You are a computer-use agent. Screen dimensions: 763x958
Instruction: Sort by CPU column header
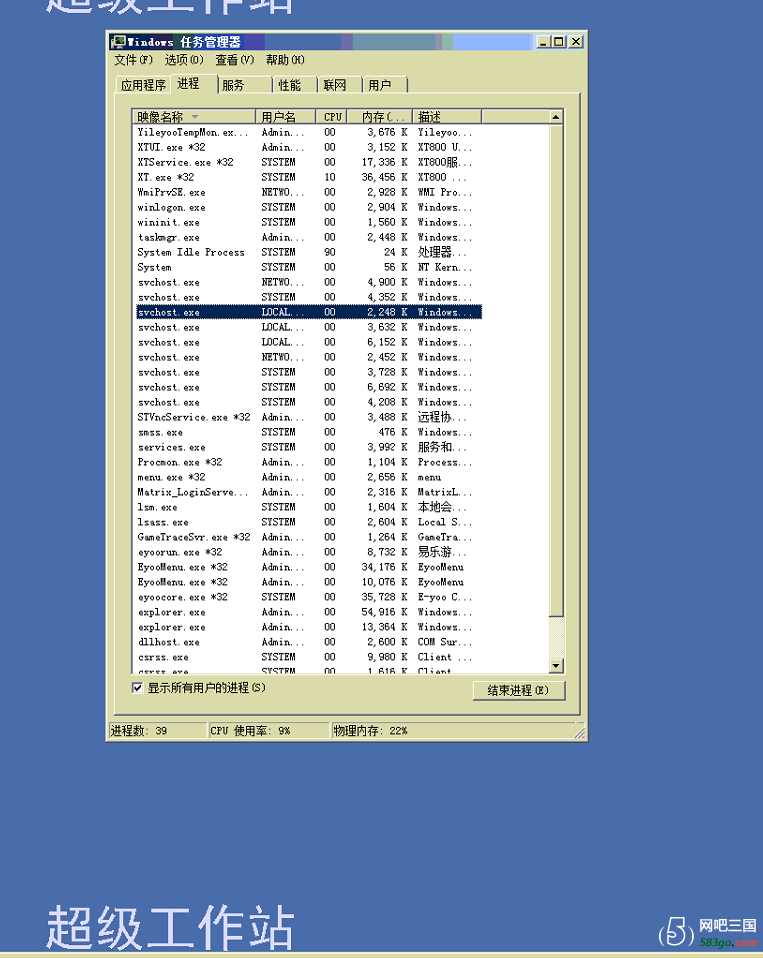point(331,117)
